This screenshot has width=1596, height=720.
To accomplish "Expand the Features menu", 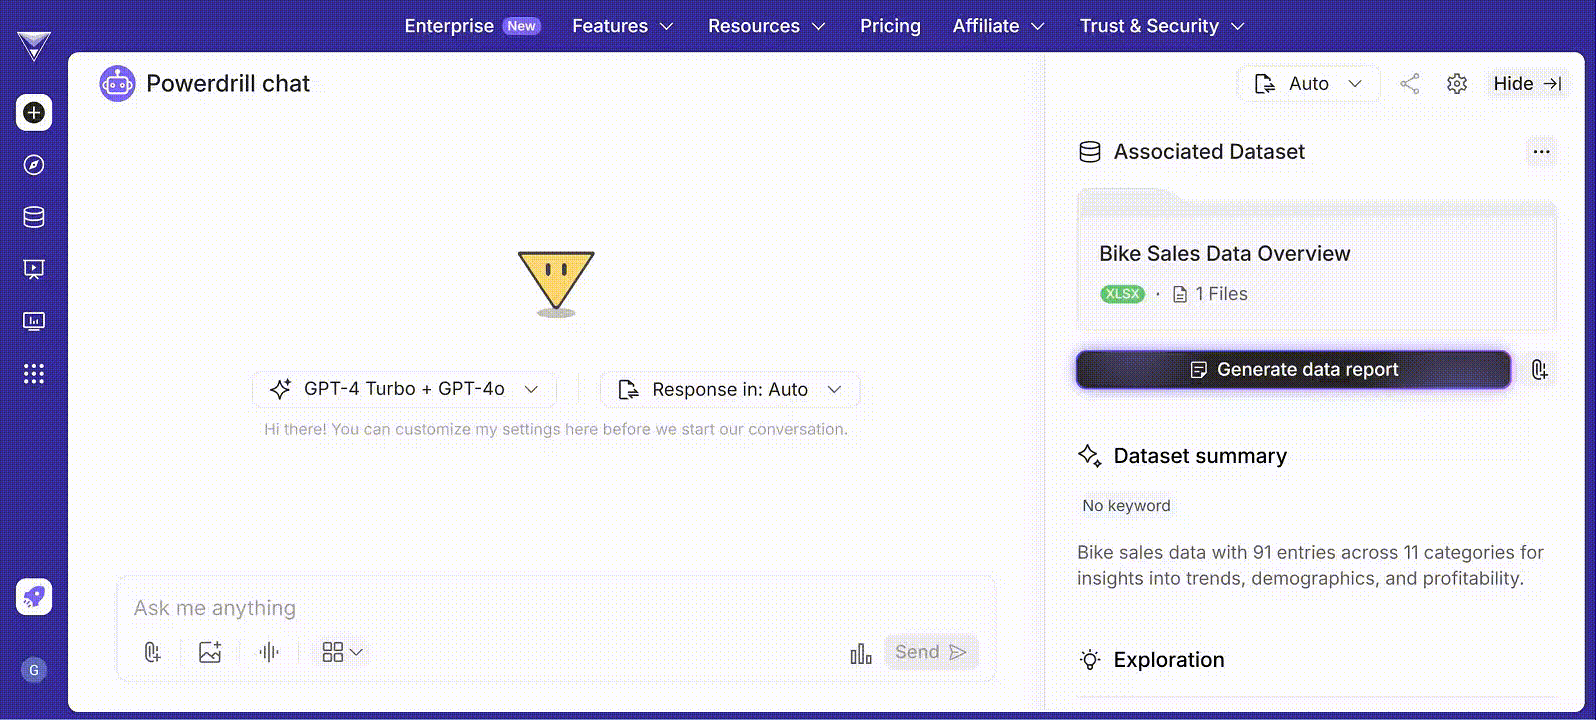I will (623, 26).
